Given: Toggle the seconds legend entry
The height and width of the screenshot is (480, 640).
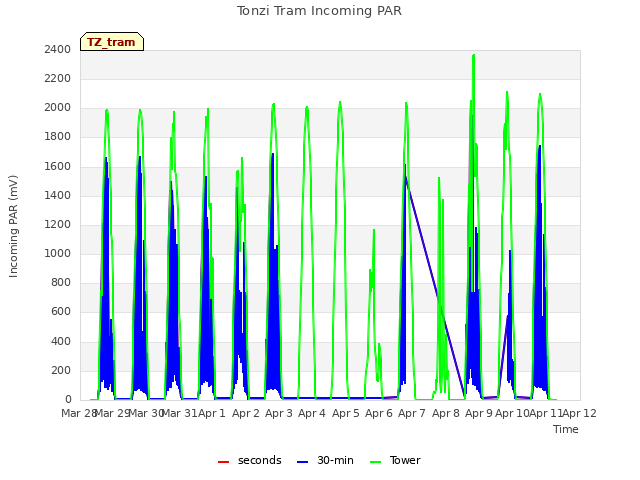Looking at the screenshot, I should pyautogui.click(x=249, y=460).
